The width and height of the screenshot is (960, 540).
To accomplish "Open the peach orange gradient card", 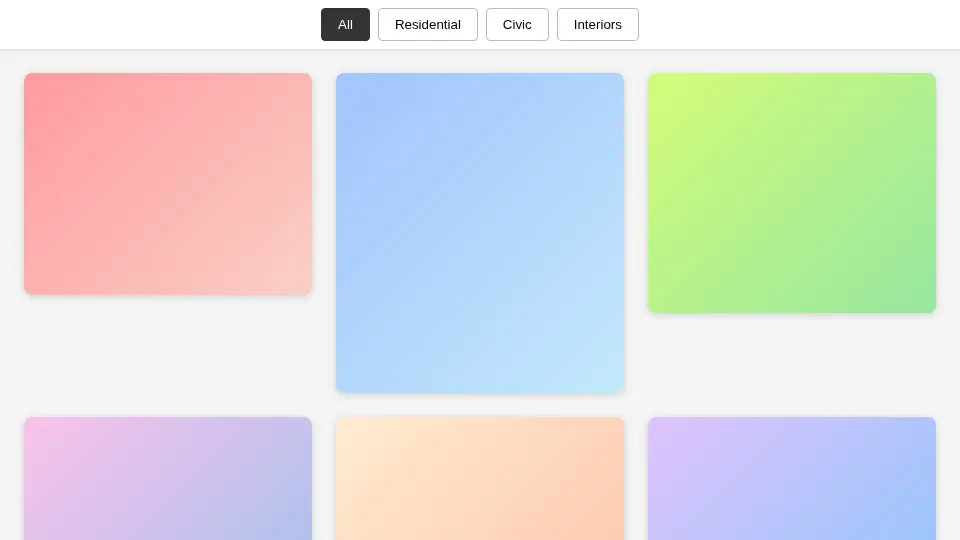I will [480, 478].
